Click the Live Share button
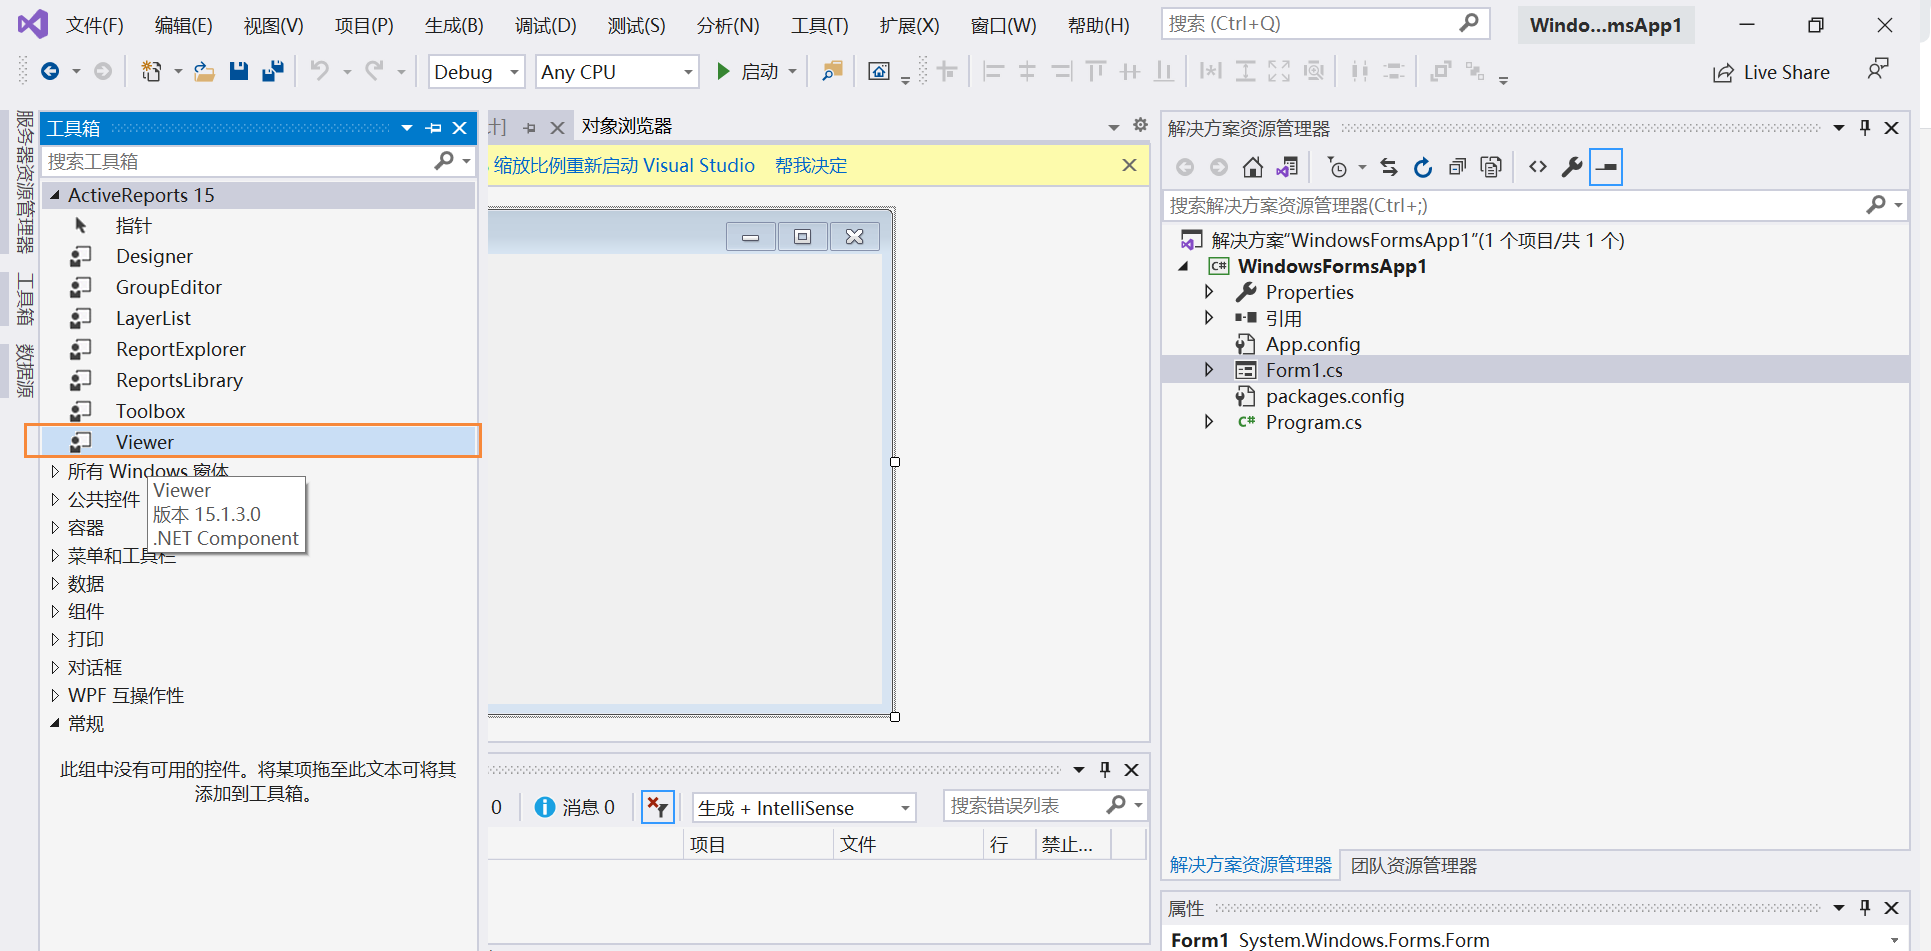This screenshot has height=951, width=1931. pyautogui.click(x=1771, y=72)
